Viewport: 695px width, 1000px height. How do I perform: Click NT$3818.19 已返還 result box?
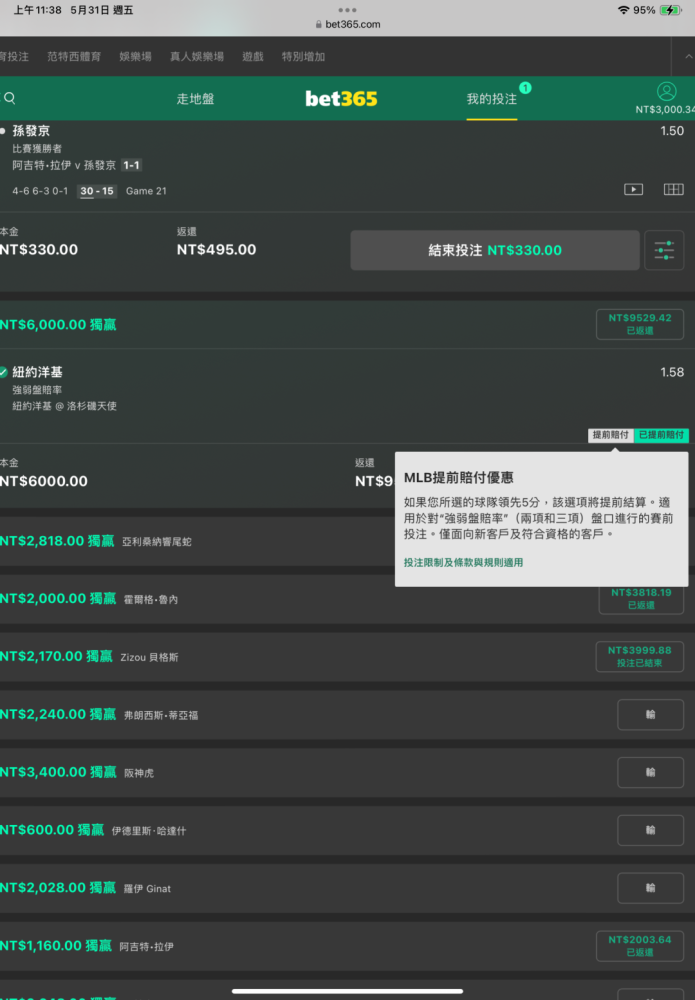[641, 600]
